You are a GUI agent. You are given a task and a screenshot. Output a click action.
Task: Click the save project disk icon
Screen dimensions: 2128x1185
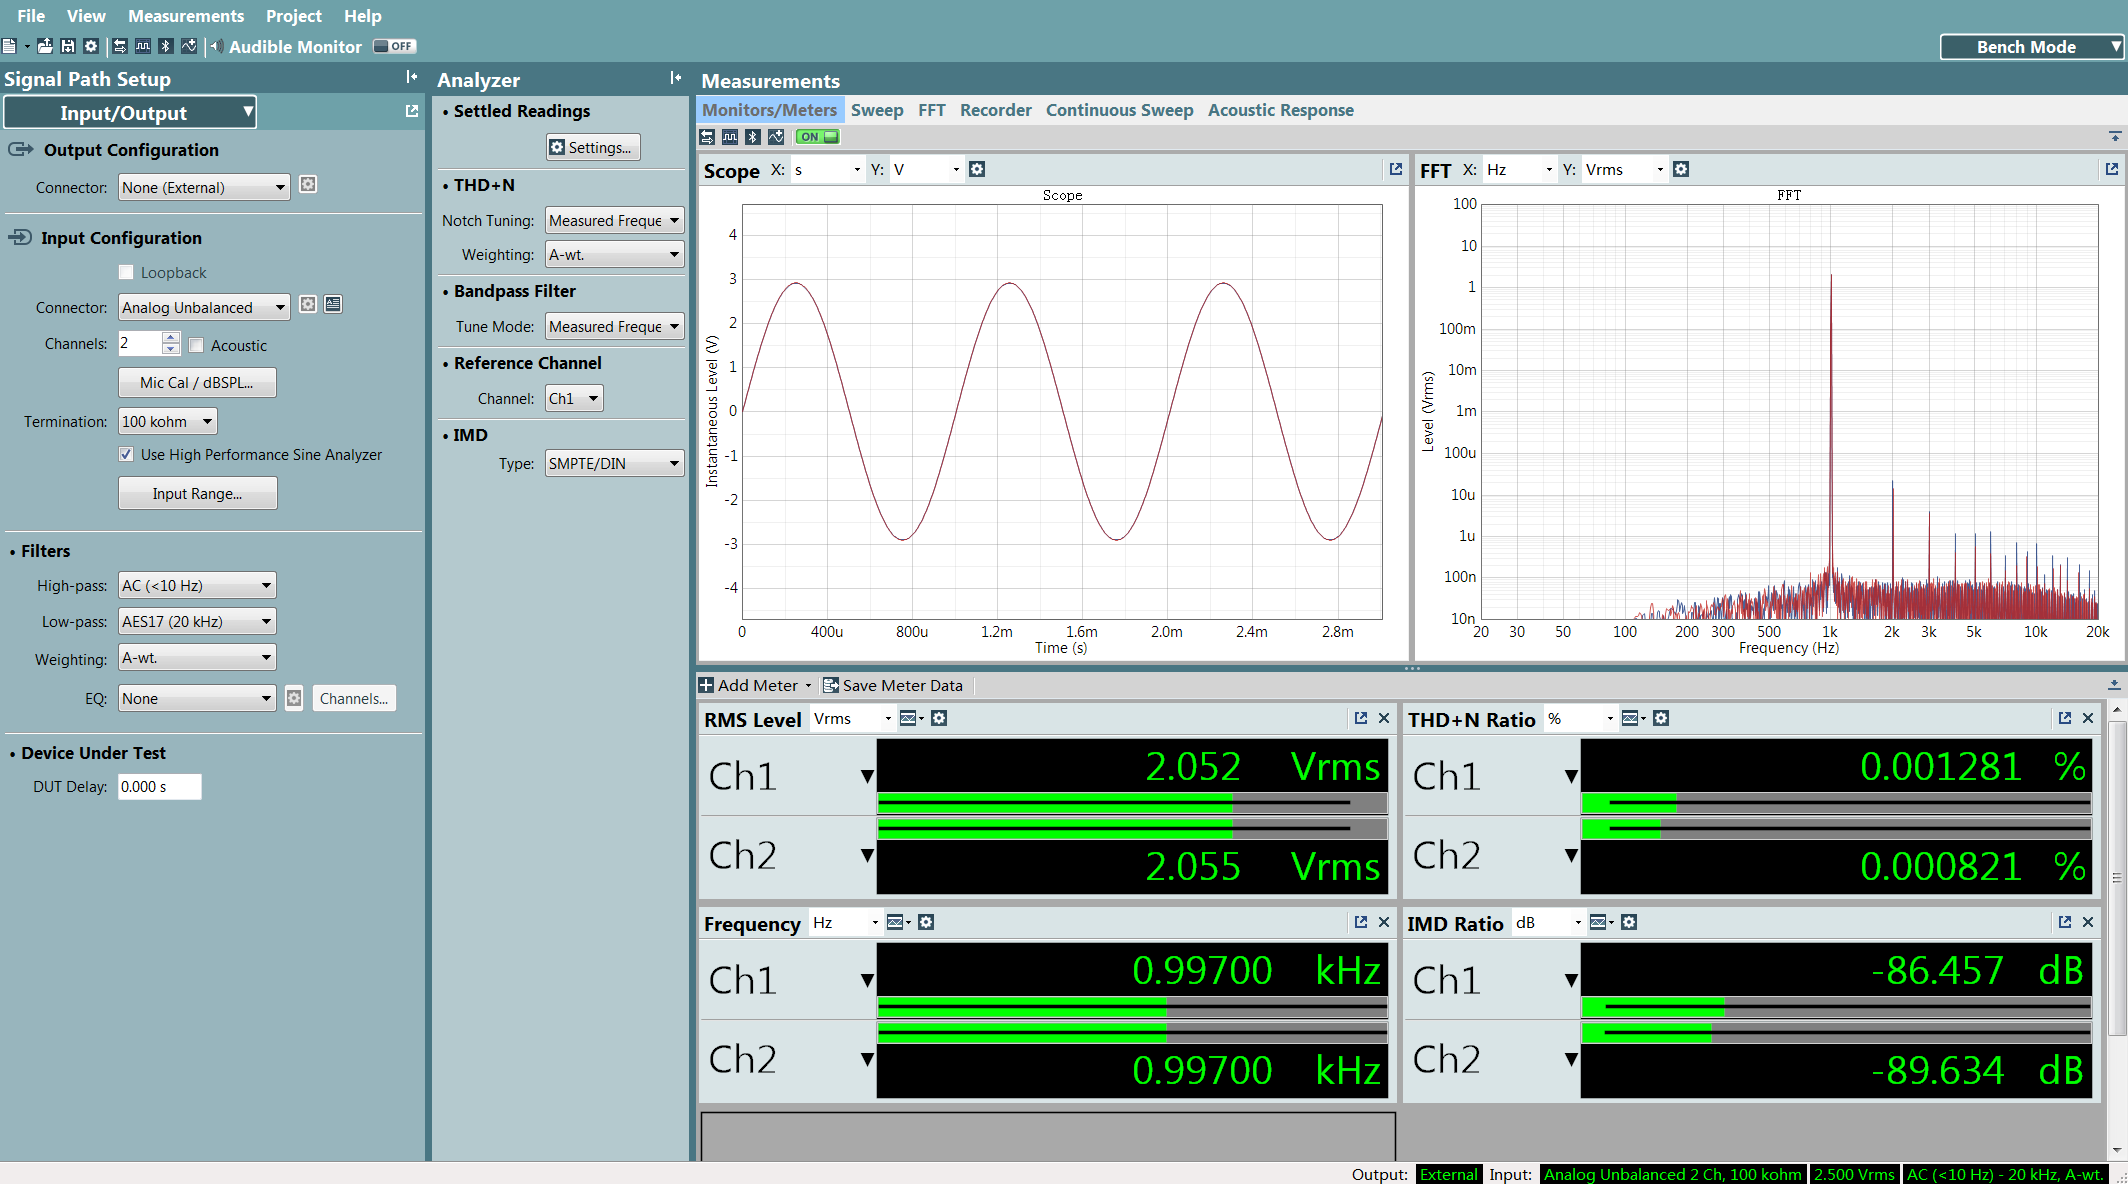(x=68, y=46)
